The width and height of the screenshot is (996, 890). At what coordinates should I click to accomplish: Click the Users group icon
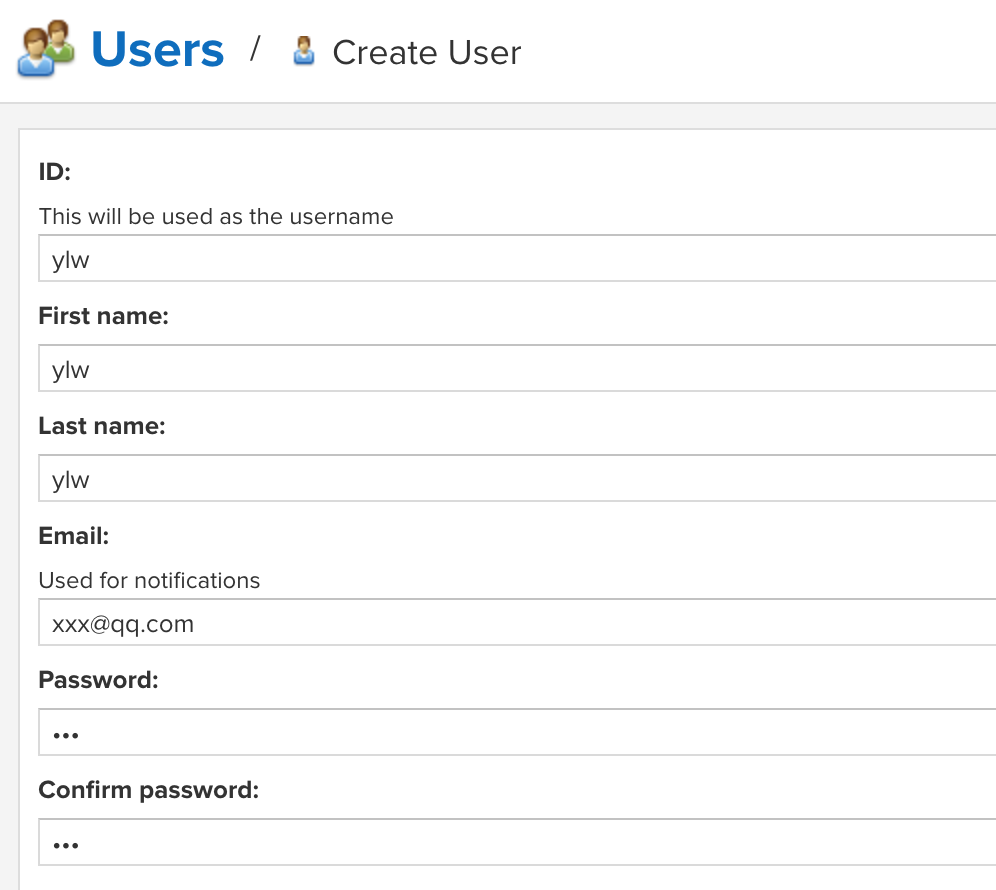(x=46, y=49)
